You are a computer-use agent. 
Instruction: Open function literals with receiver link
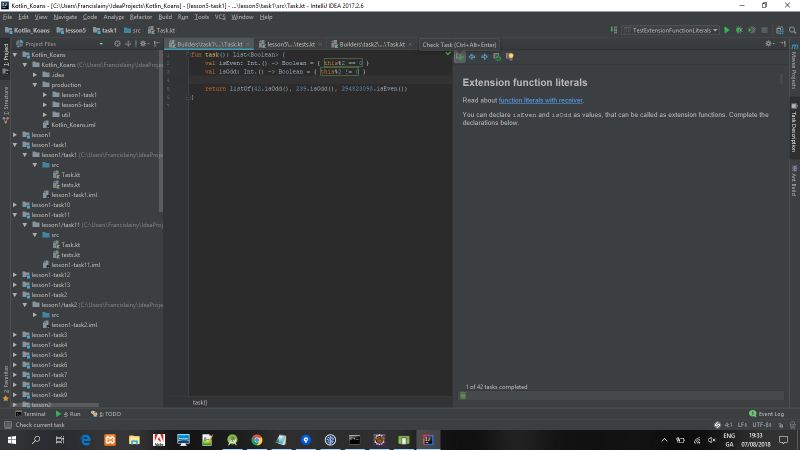click(541, 100)
